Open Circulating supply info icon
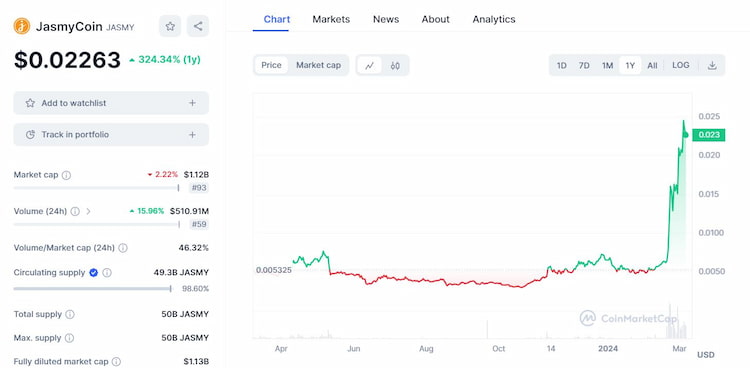 click(x=107, y=273)
